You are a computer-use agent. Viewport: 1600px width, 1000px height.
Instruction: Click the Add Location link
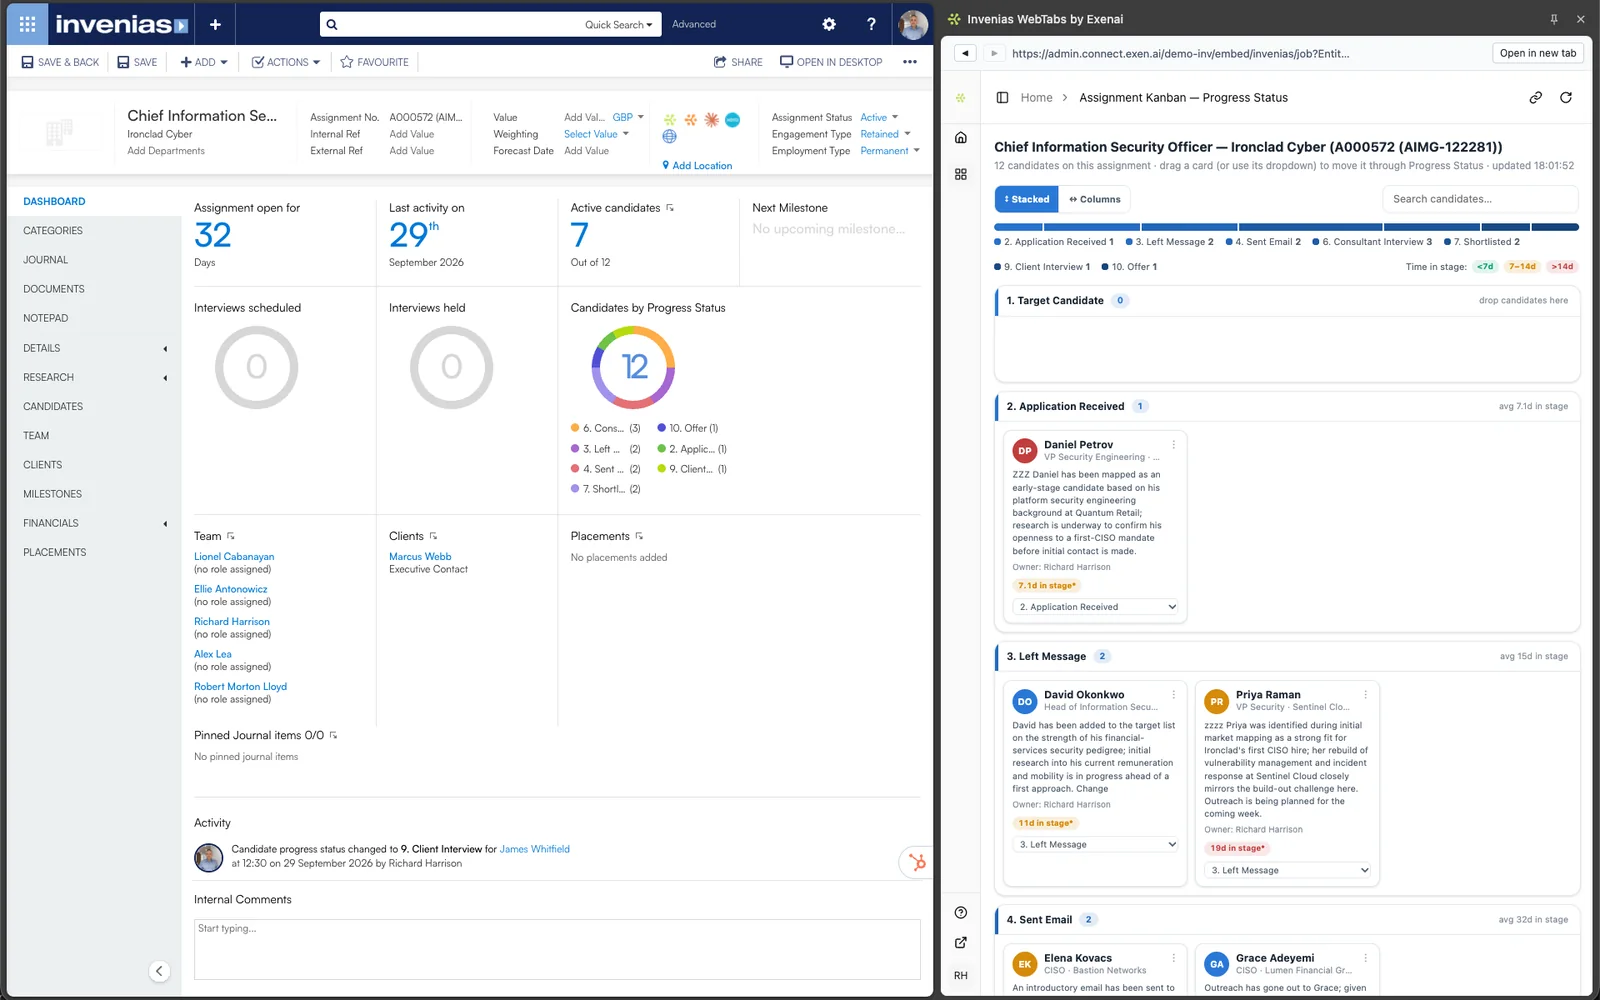pos(697,165)
